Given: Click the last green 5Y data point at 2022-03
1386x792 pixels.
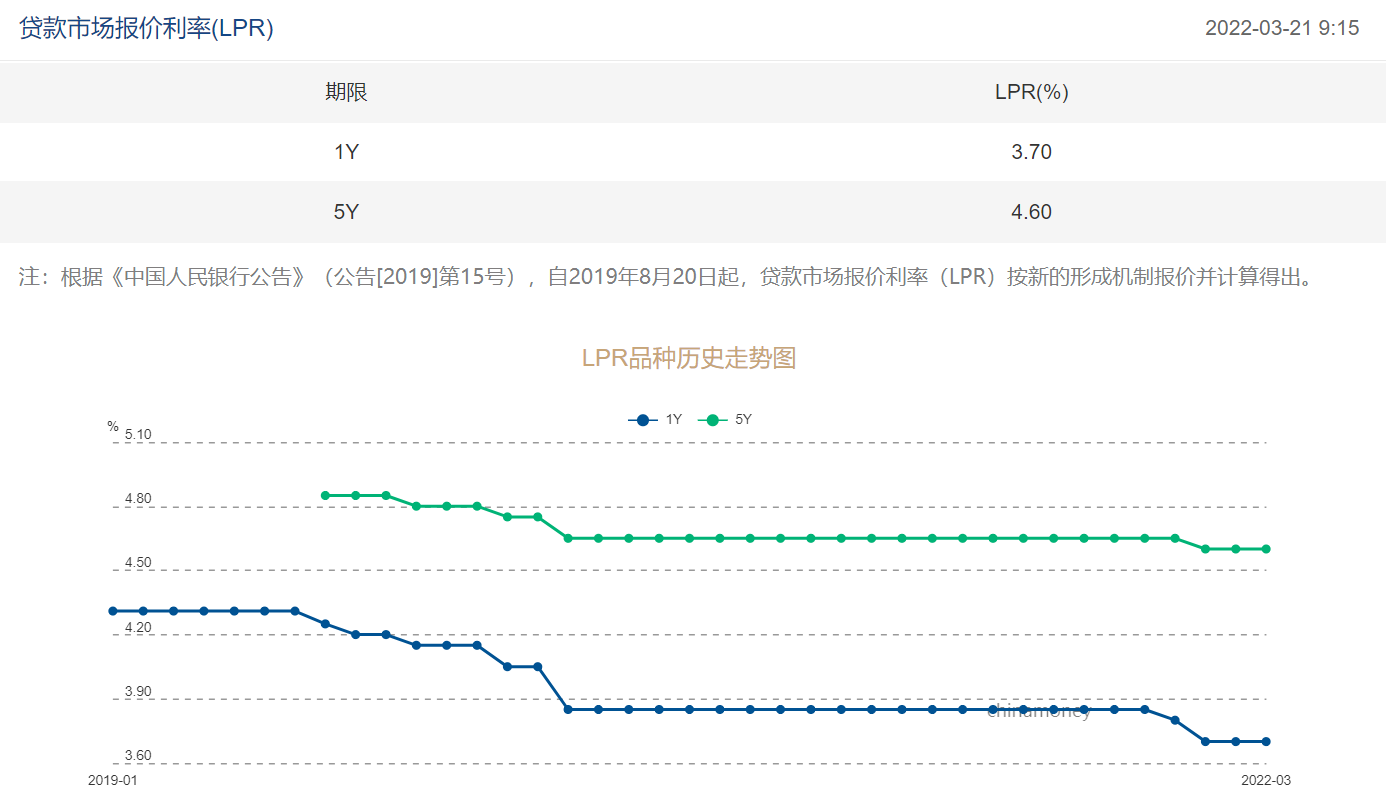Looking at the screenshot, I should tap(1266, 549).
